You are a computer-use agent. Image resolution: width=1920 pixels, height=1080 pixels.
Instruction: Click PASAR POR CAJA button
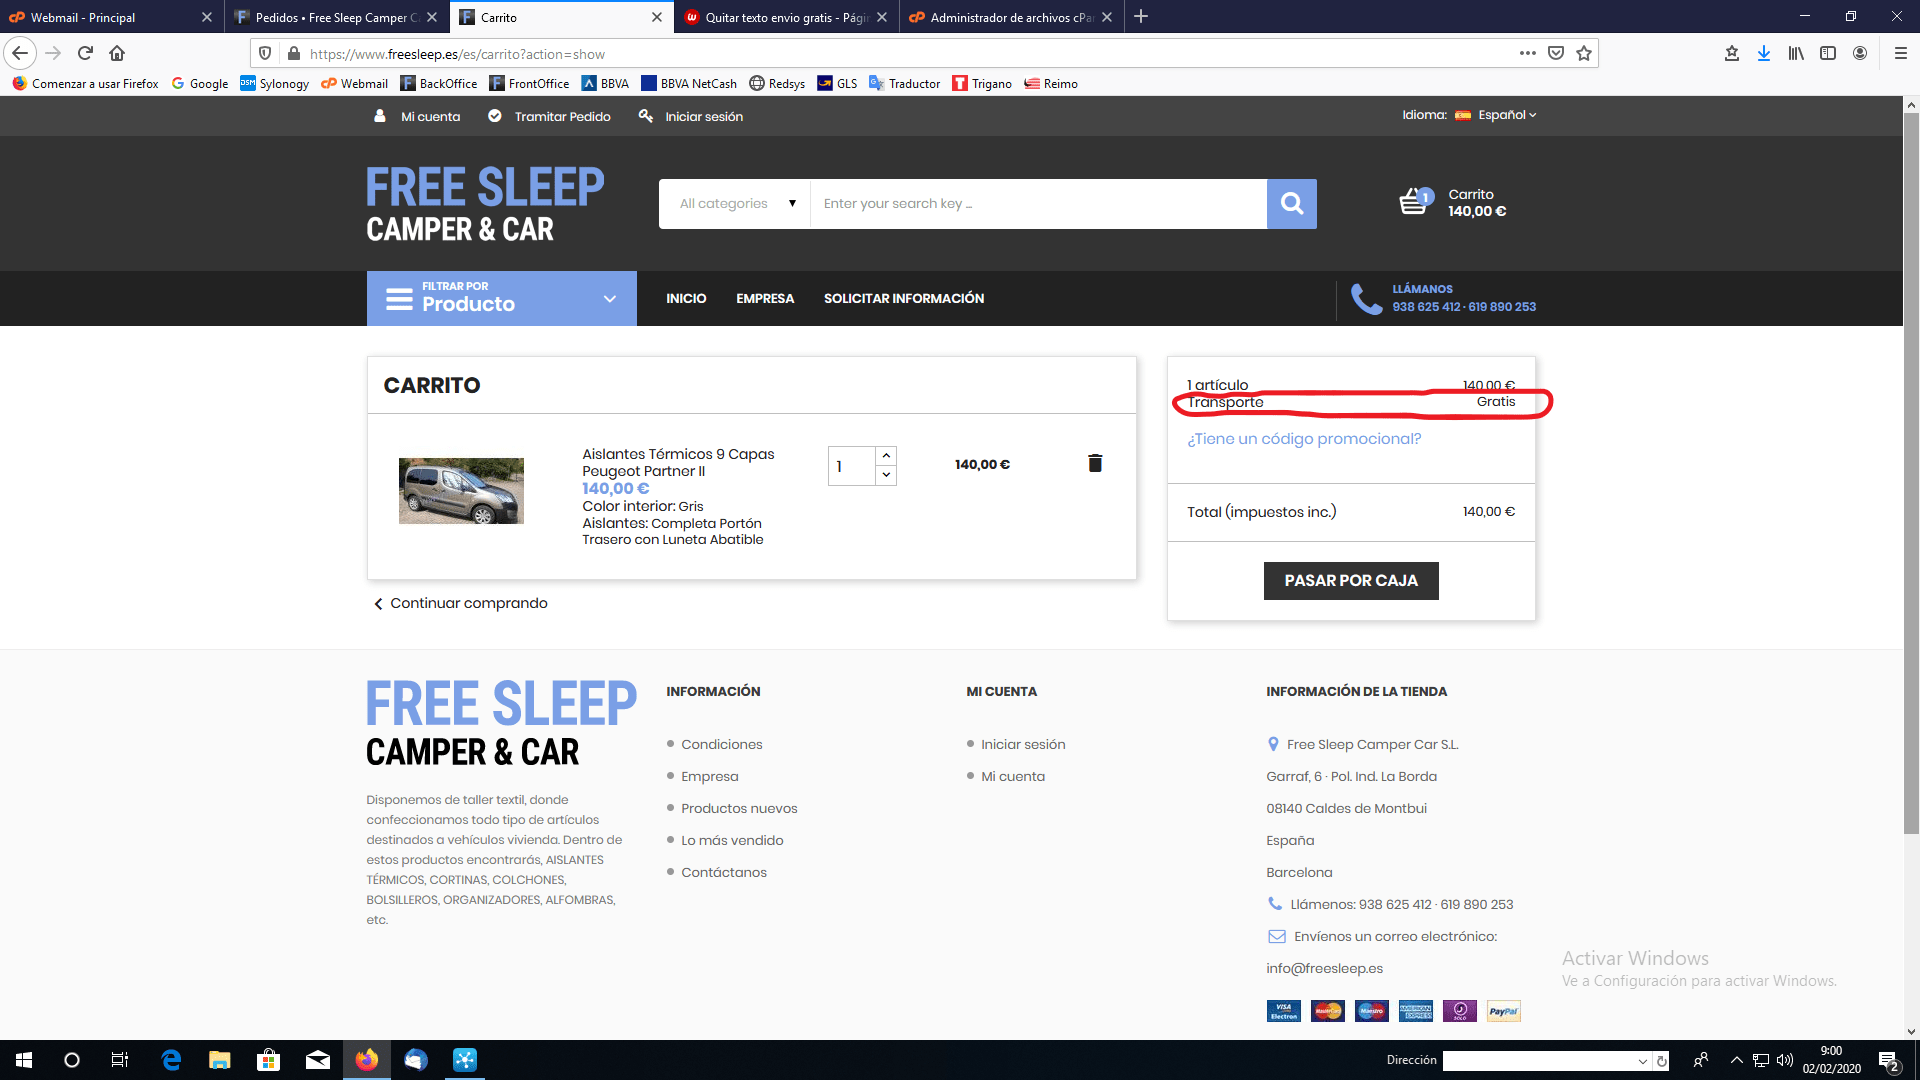click(1351, 581)
